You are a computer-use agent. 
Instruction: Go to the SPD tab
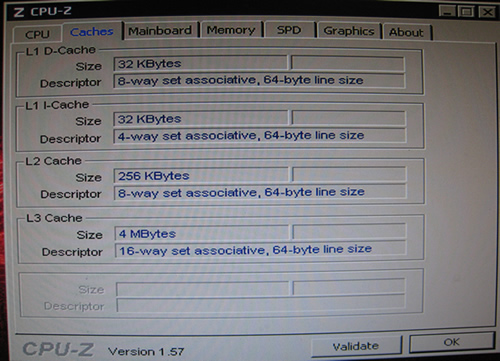pyautogui.click(x=289, y=30)
